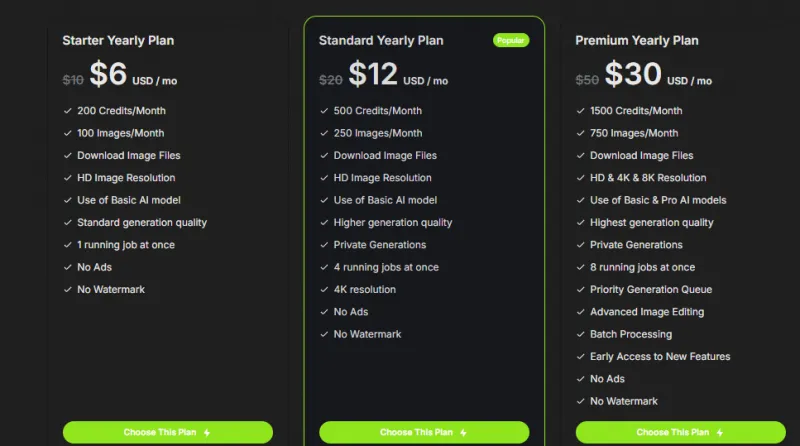Click checkmark beside Standard 4K resolution
The width and height of the screenshot is (800, 446).
coord(324,290)
